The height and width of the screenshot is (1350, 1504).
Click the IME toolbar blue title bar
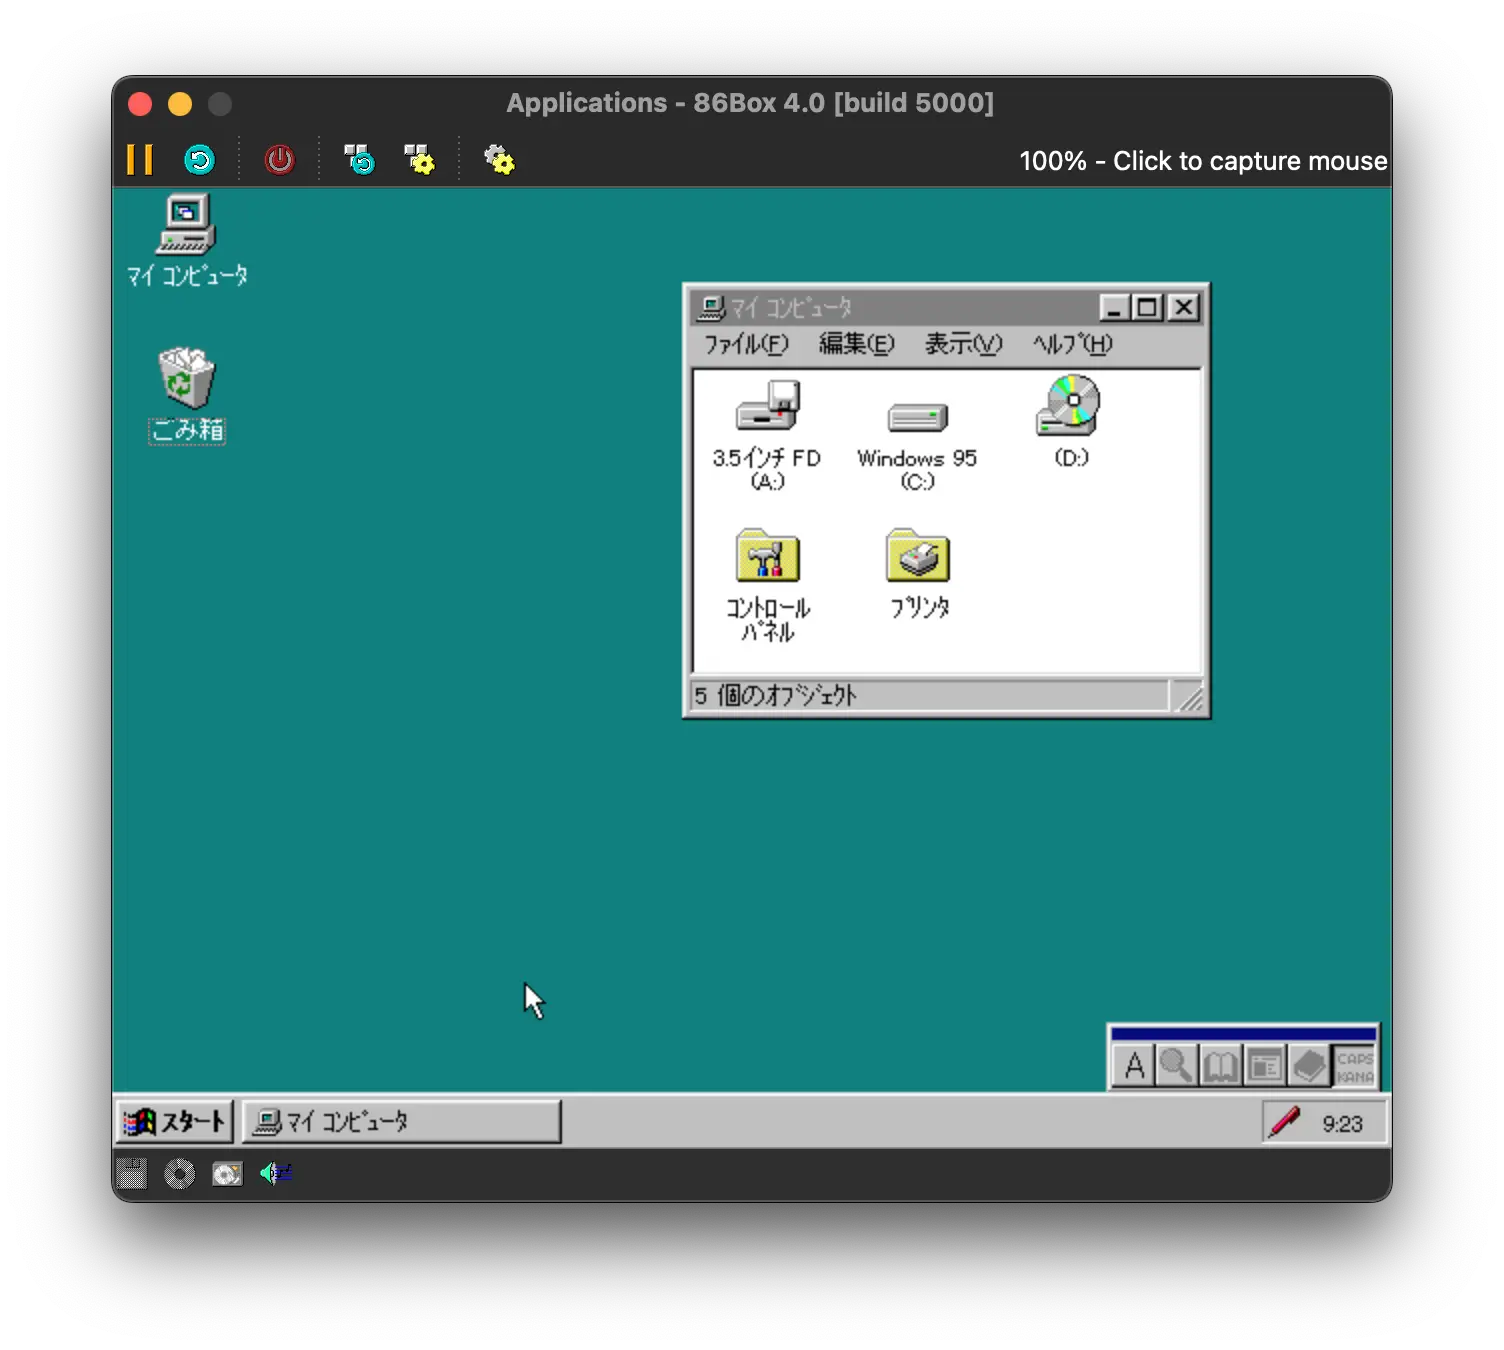click(x=1243, y=1034)
